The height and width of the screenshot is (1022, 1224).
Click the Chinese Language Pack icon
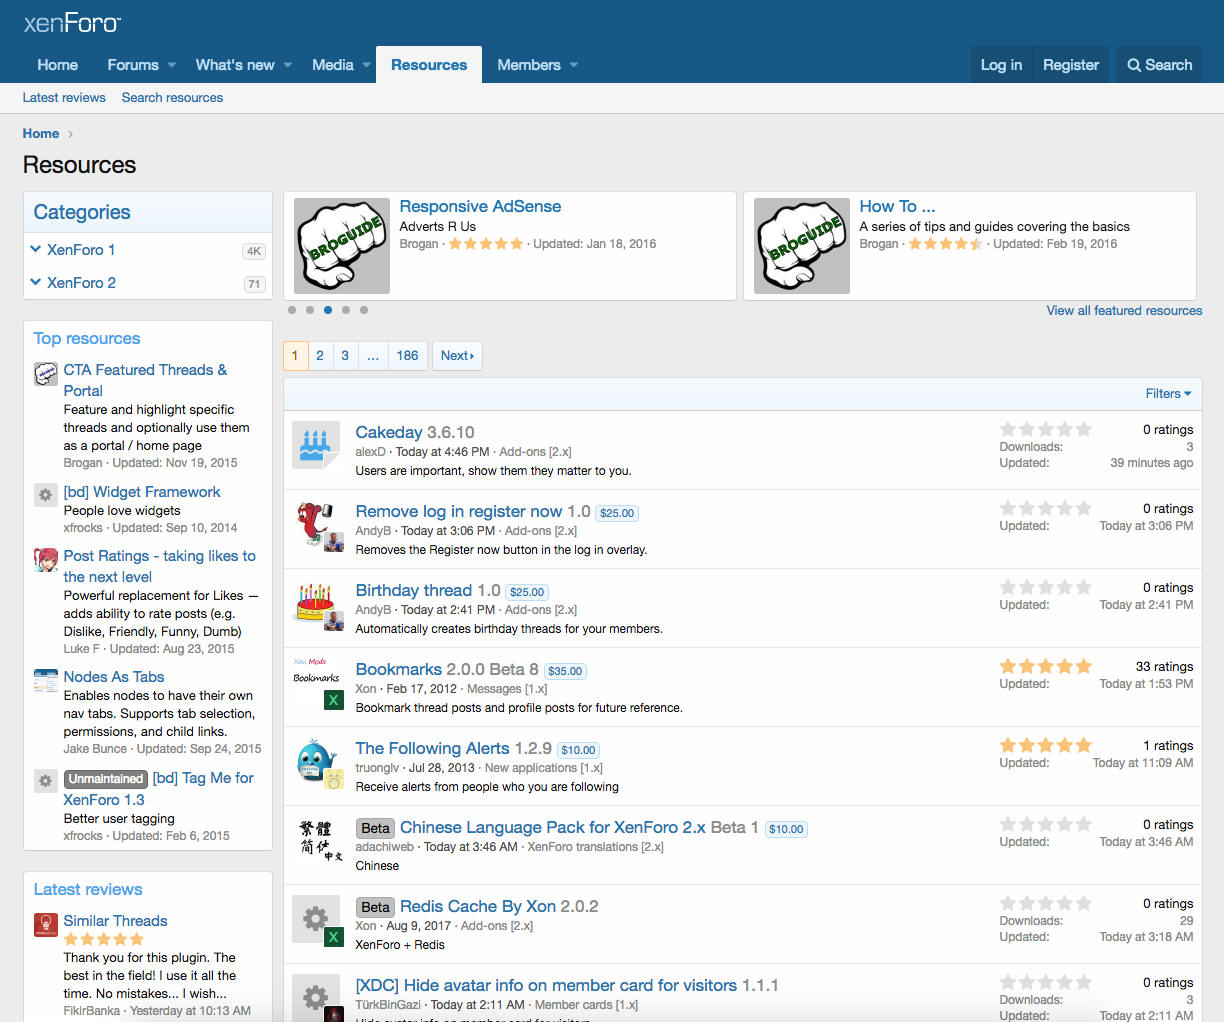[316, 838]
